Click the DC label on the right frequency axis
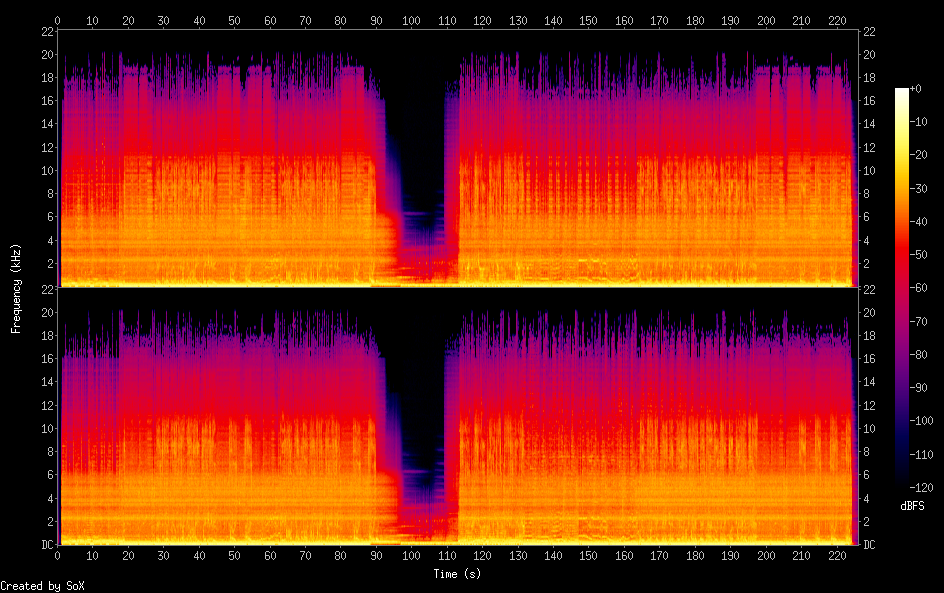Image resolution: width=944 pixels, height=593 pixels. click(869, 545)
